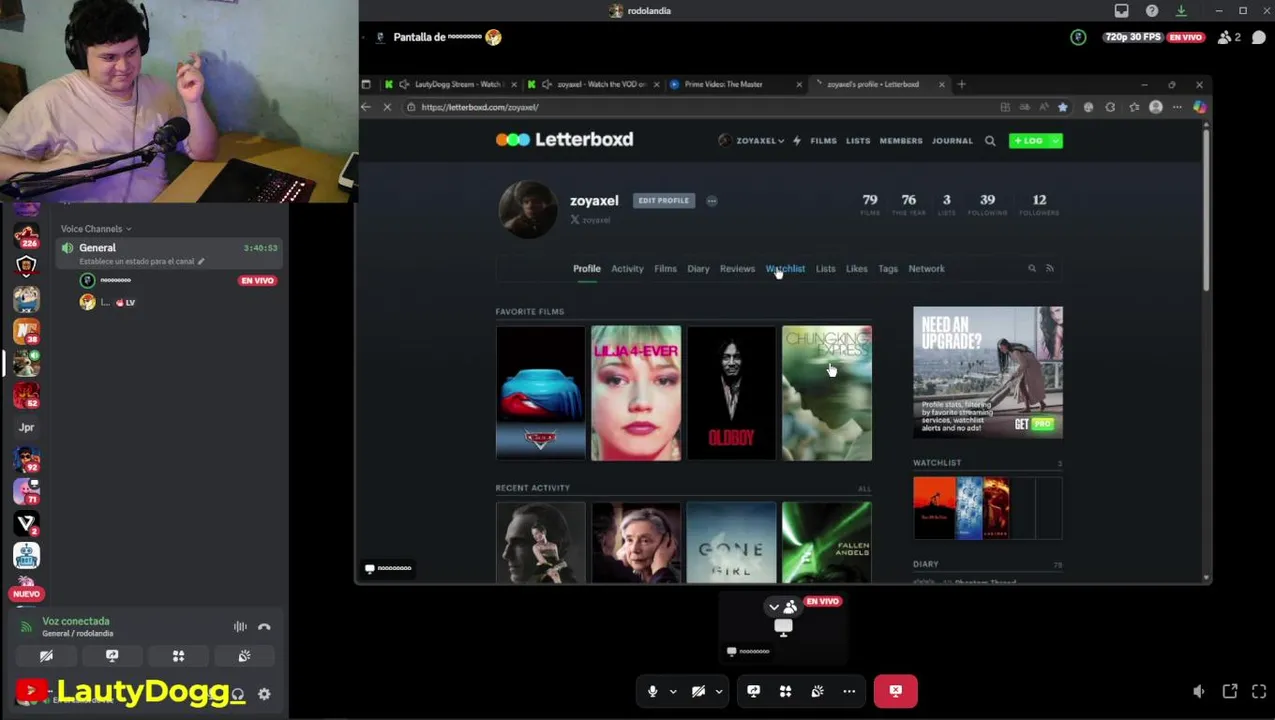Open Network profile tab
The height and width of the screenshot is (720, 1275).
(x=926, y=268)
